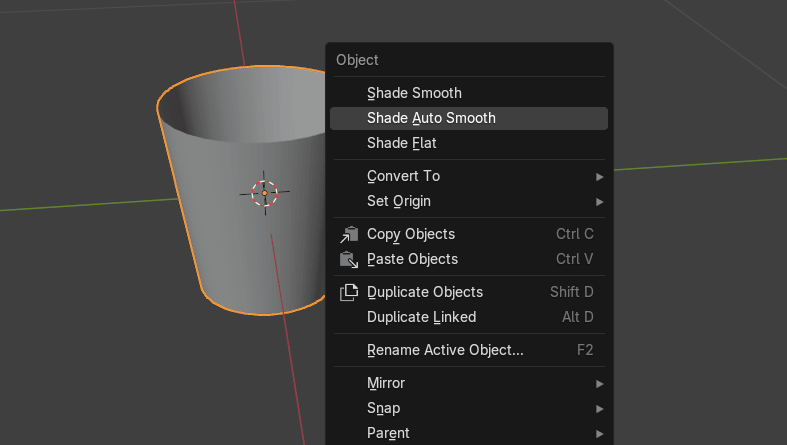Expand the Convert To submenu arrow
Screen dimensions: 787x445
coord(600,176)
